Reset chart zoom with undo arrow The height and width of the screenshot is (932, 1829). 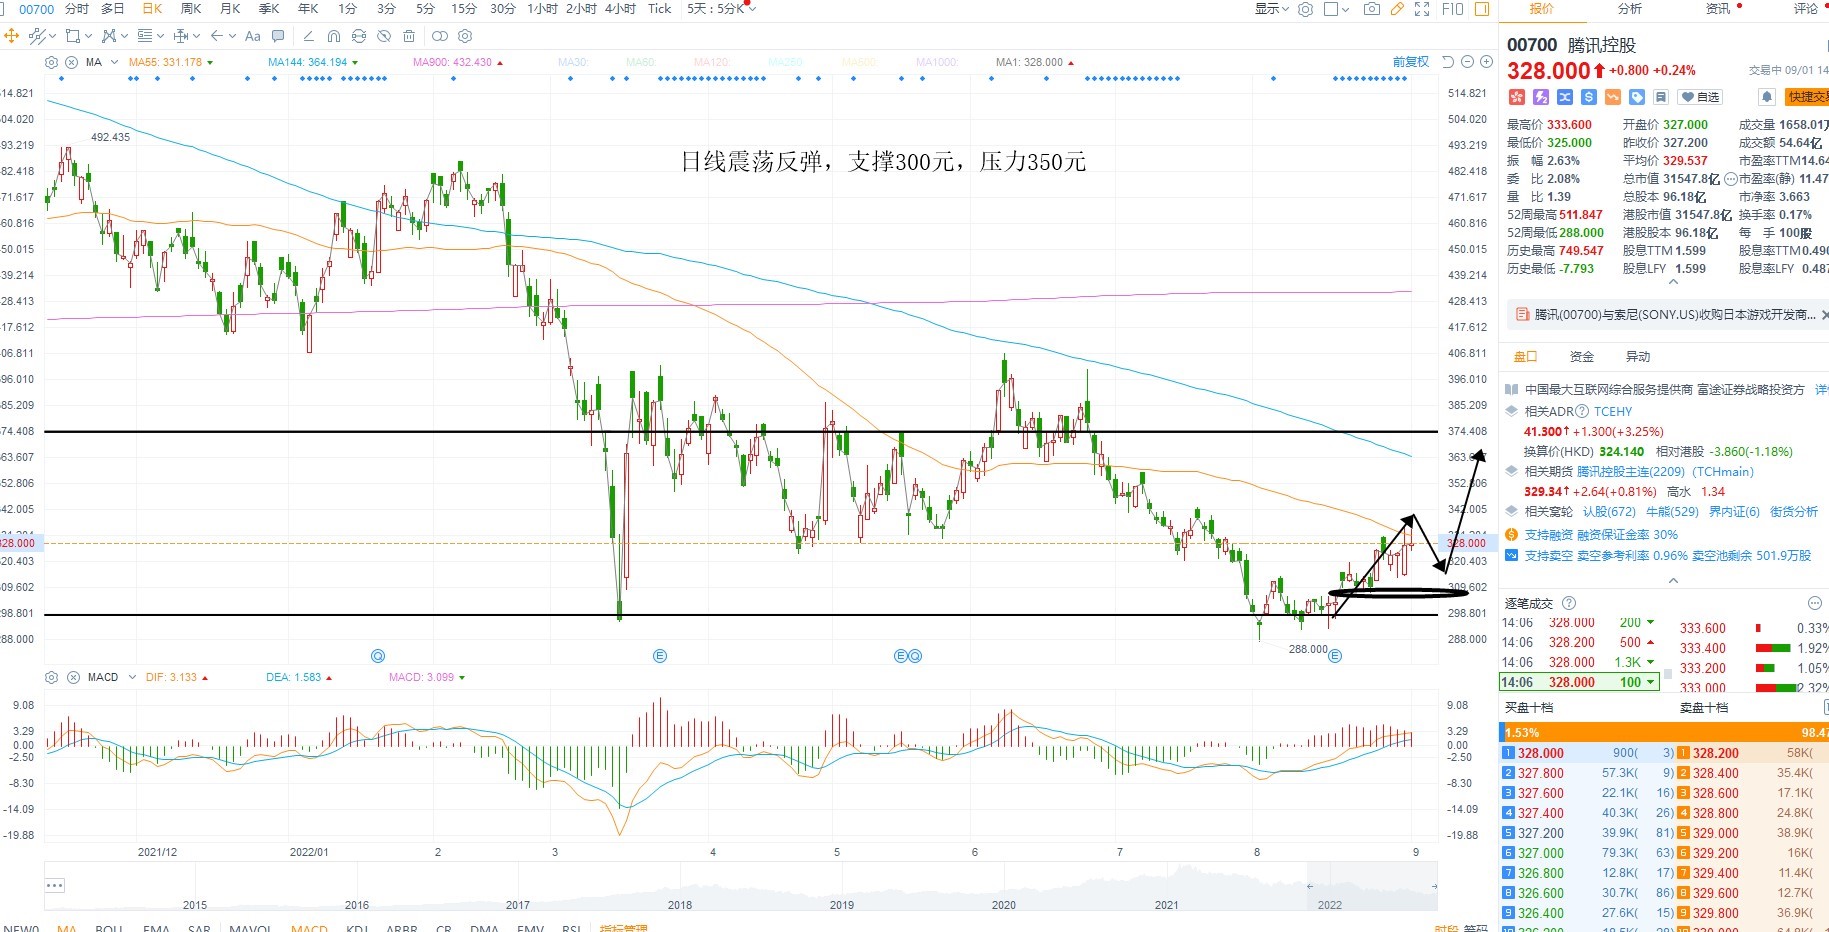[1448, 62]
